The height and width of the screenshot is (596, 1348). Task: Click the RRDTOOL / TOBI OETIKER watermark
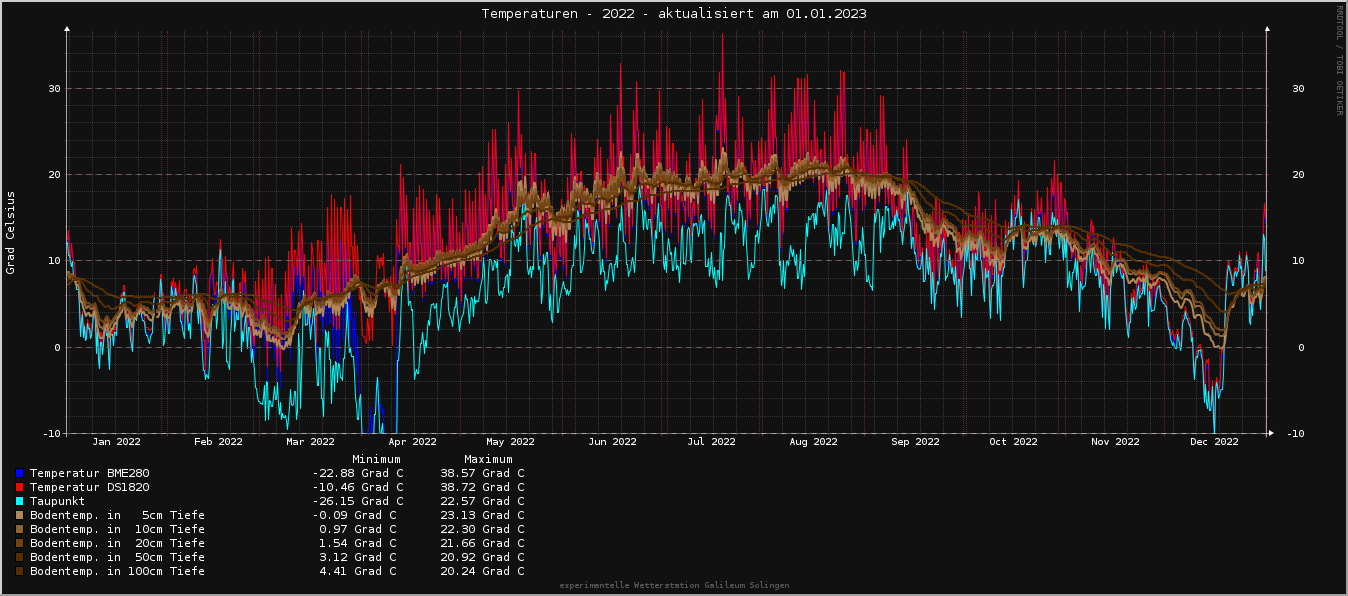pyautogui.click(x=1339, y=60)
